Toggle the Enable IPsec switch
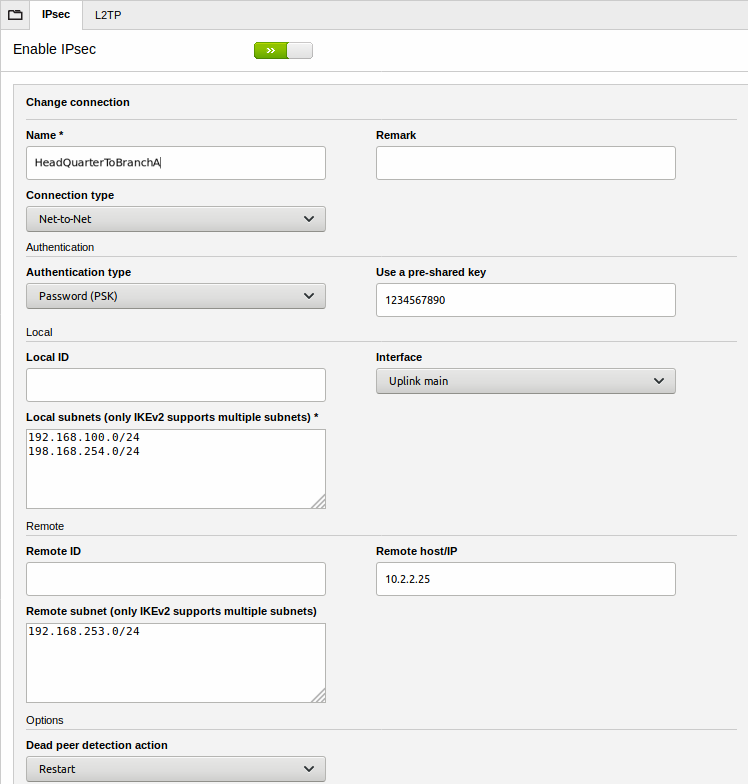748x784 pixels. point(283,50)
